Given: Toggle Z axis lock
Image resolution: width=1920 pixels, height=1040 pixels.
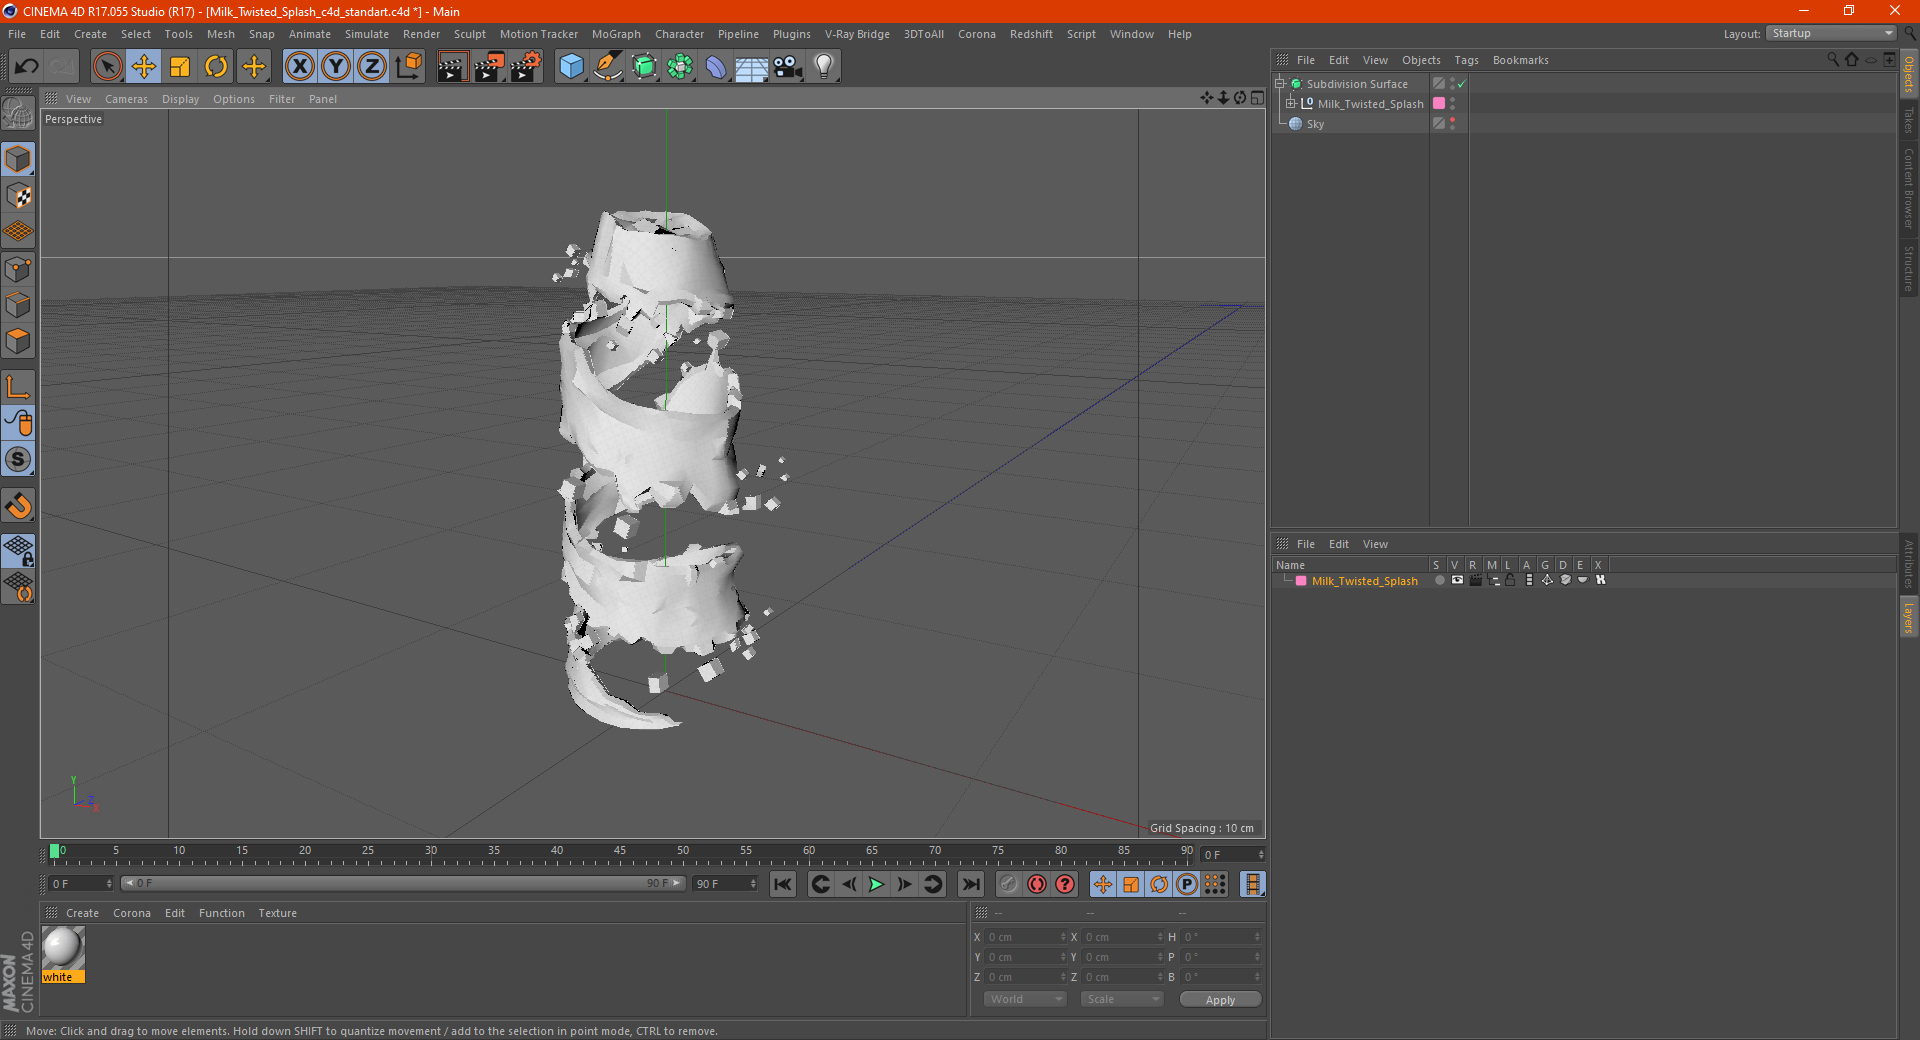Looking at the screenshot, I should [x=372, y=67].
